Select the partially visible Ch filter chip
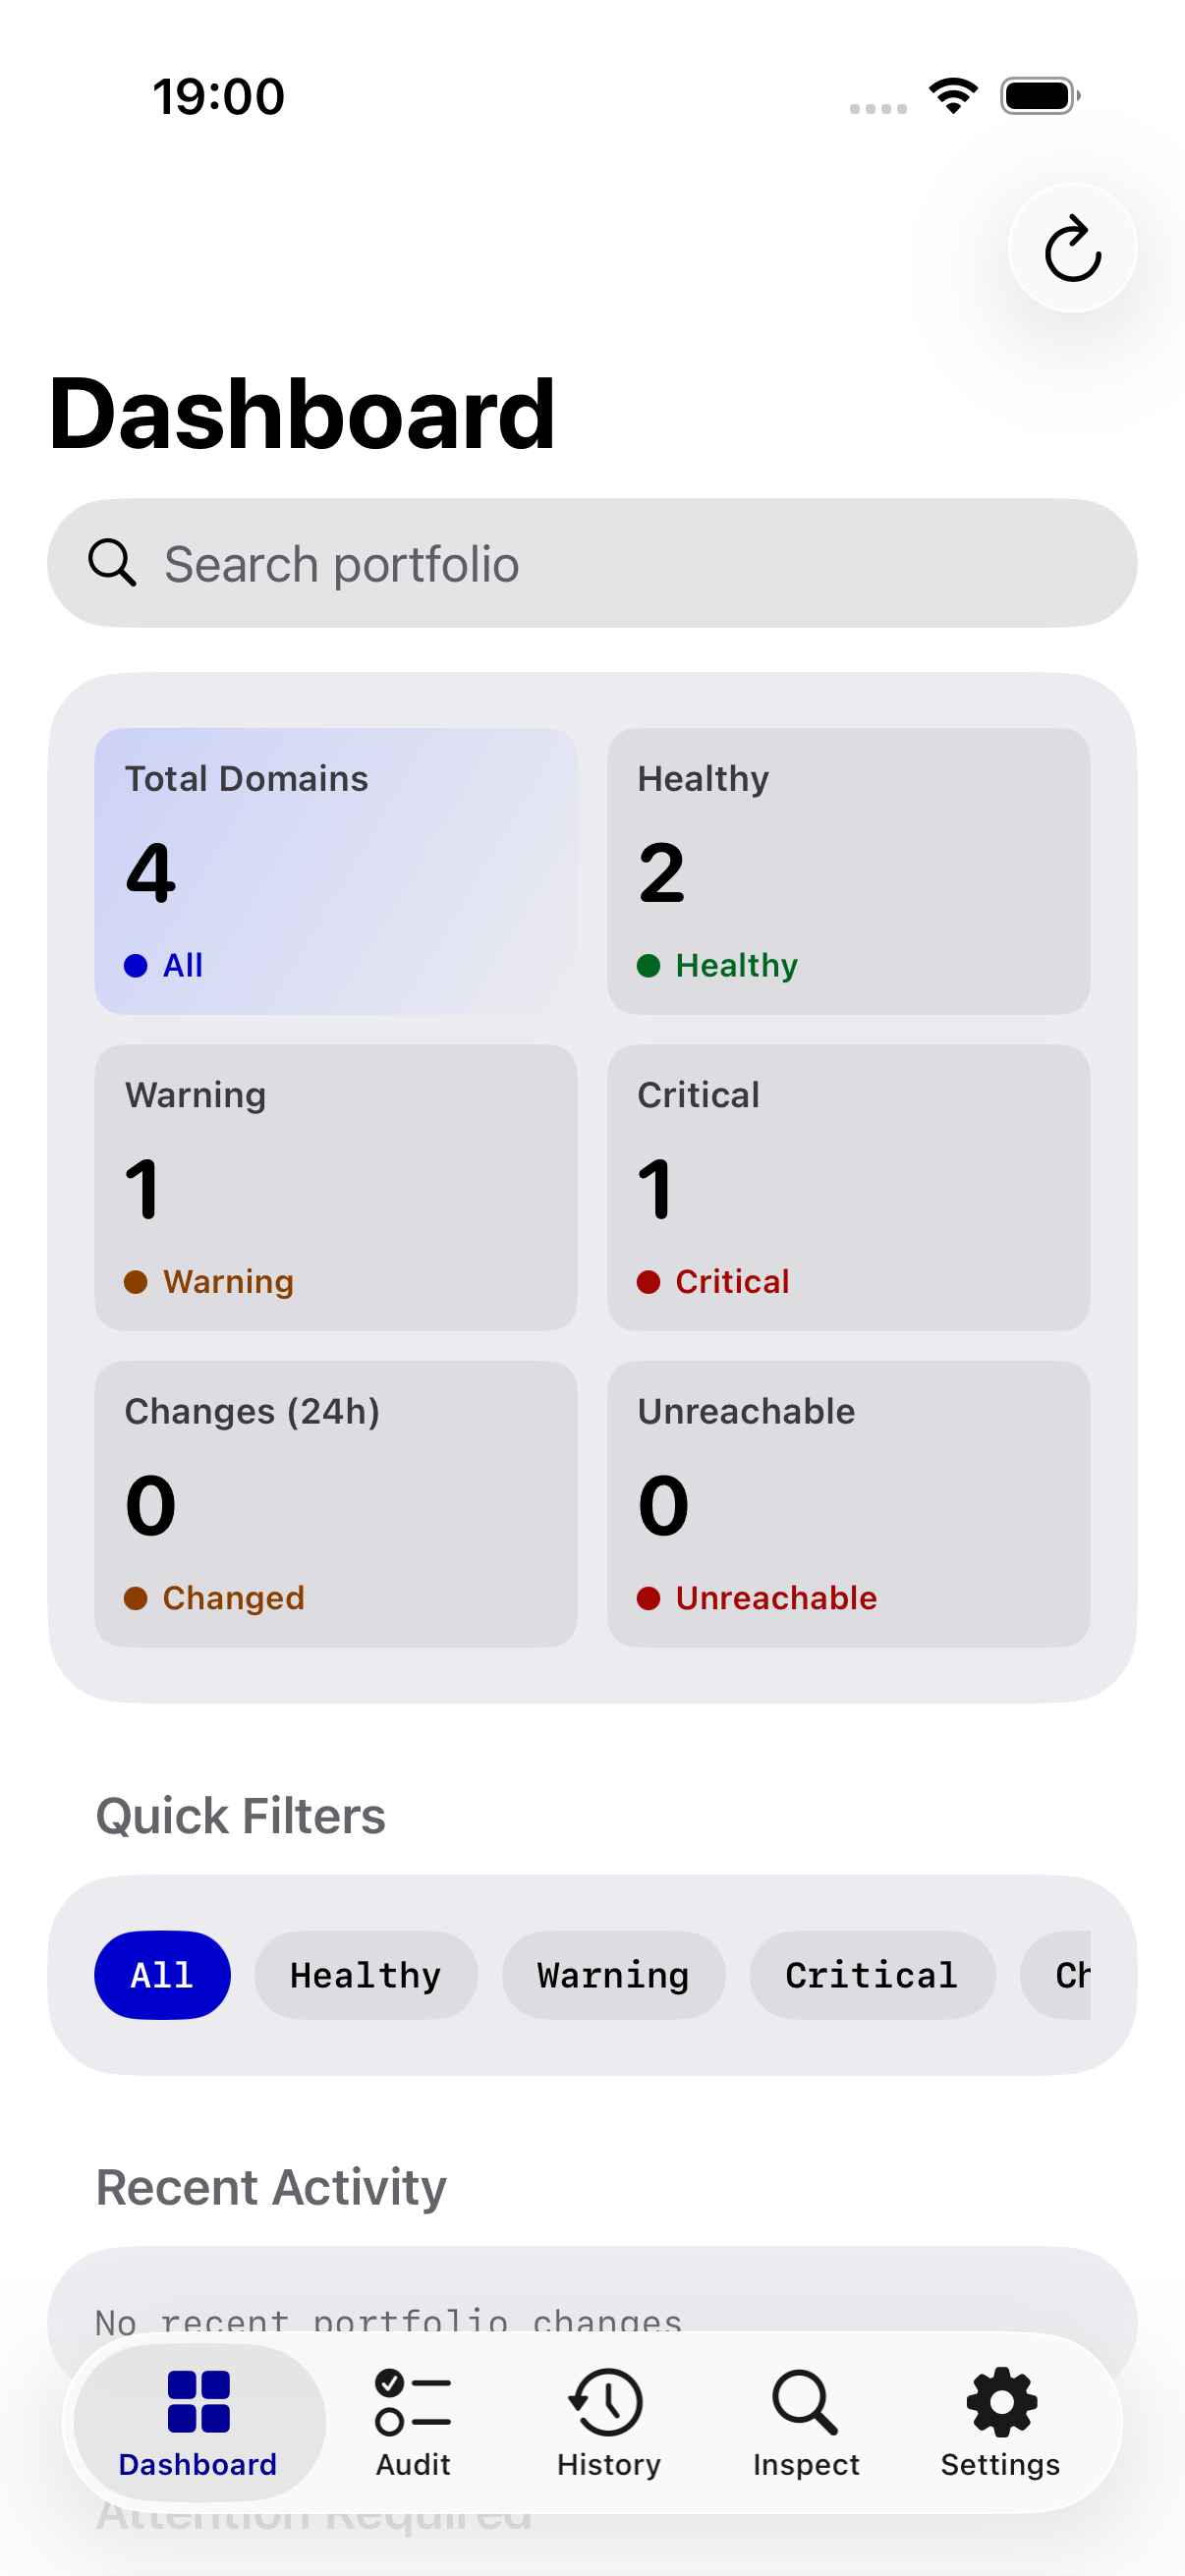The image size is (1185, 2576). (x=1056, y=1975)
